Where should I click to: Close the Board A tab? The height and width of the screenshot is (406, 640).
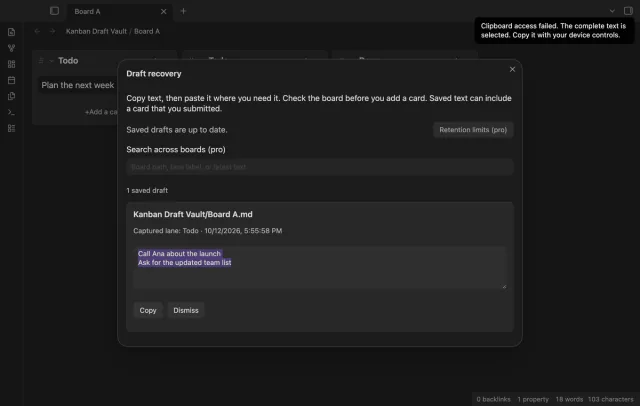[x=163, y=11]
